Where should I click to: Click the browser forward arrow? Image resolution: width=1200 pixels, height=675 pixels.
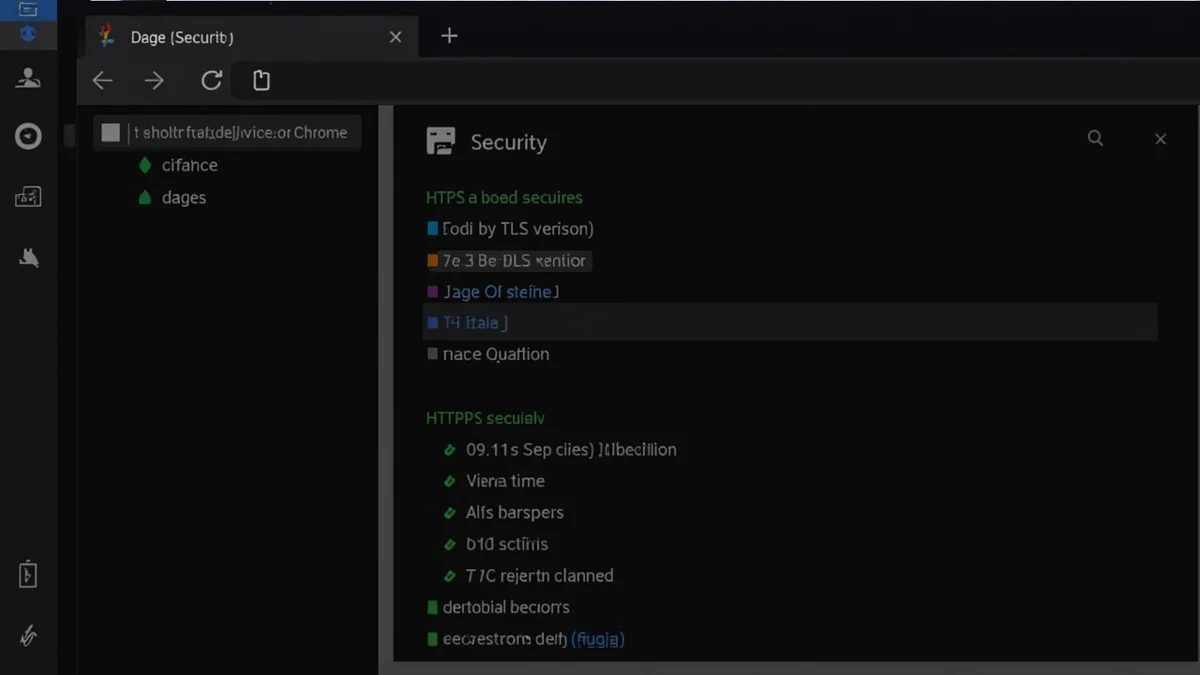[x=154, y=81]
